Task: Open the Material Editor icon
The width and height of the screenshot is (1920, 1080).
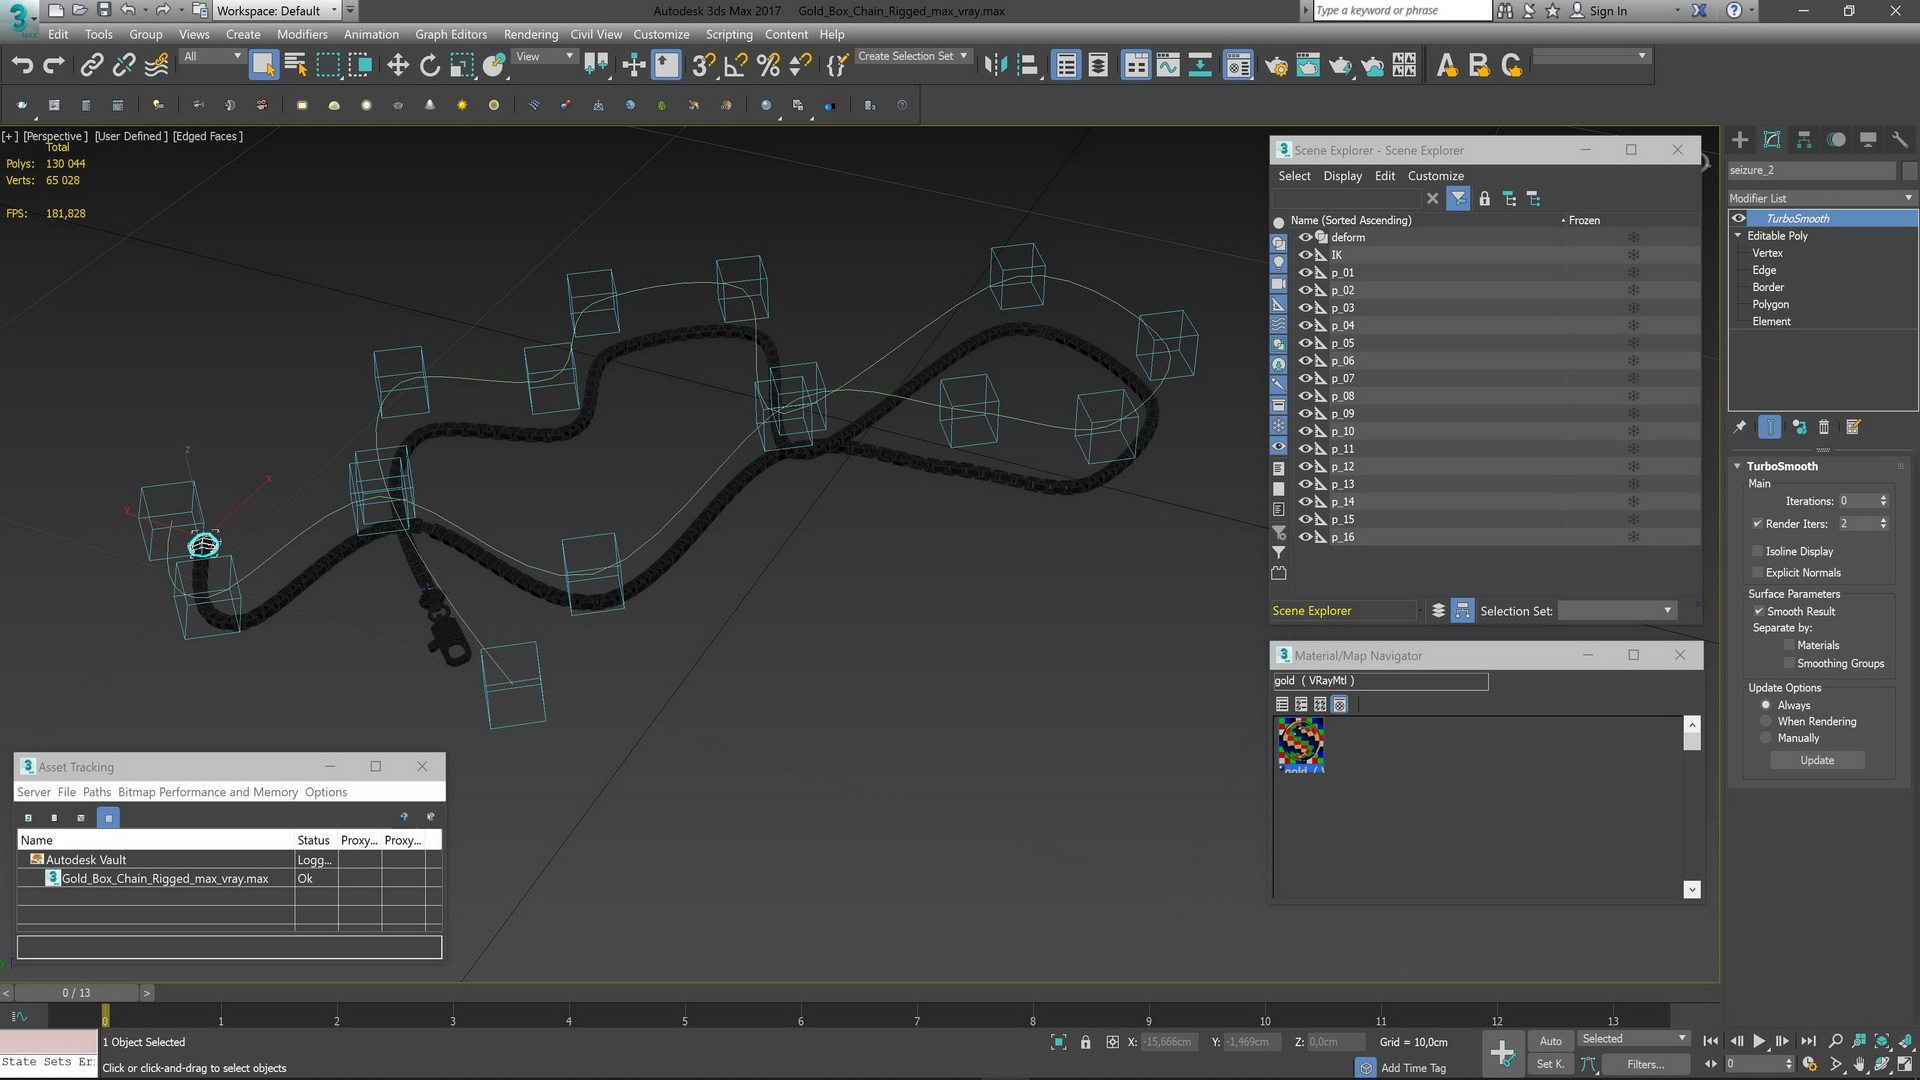Action: coord(1238,66)
